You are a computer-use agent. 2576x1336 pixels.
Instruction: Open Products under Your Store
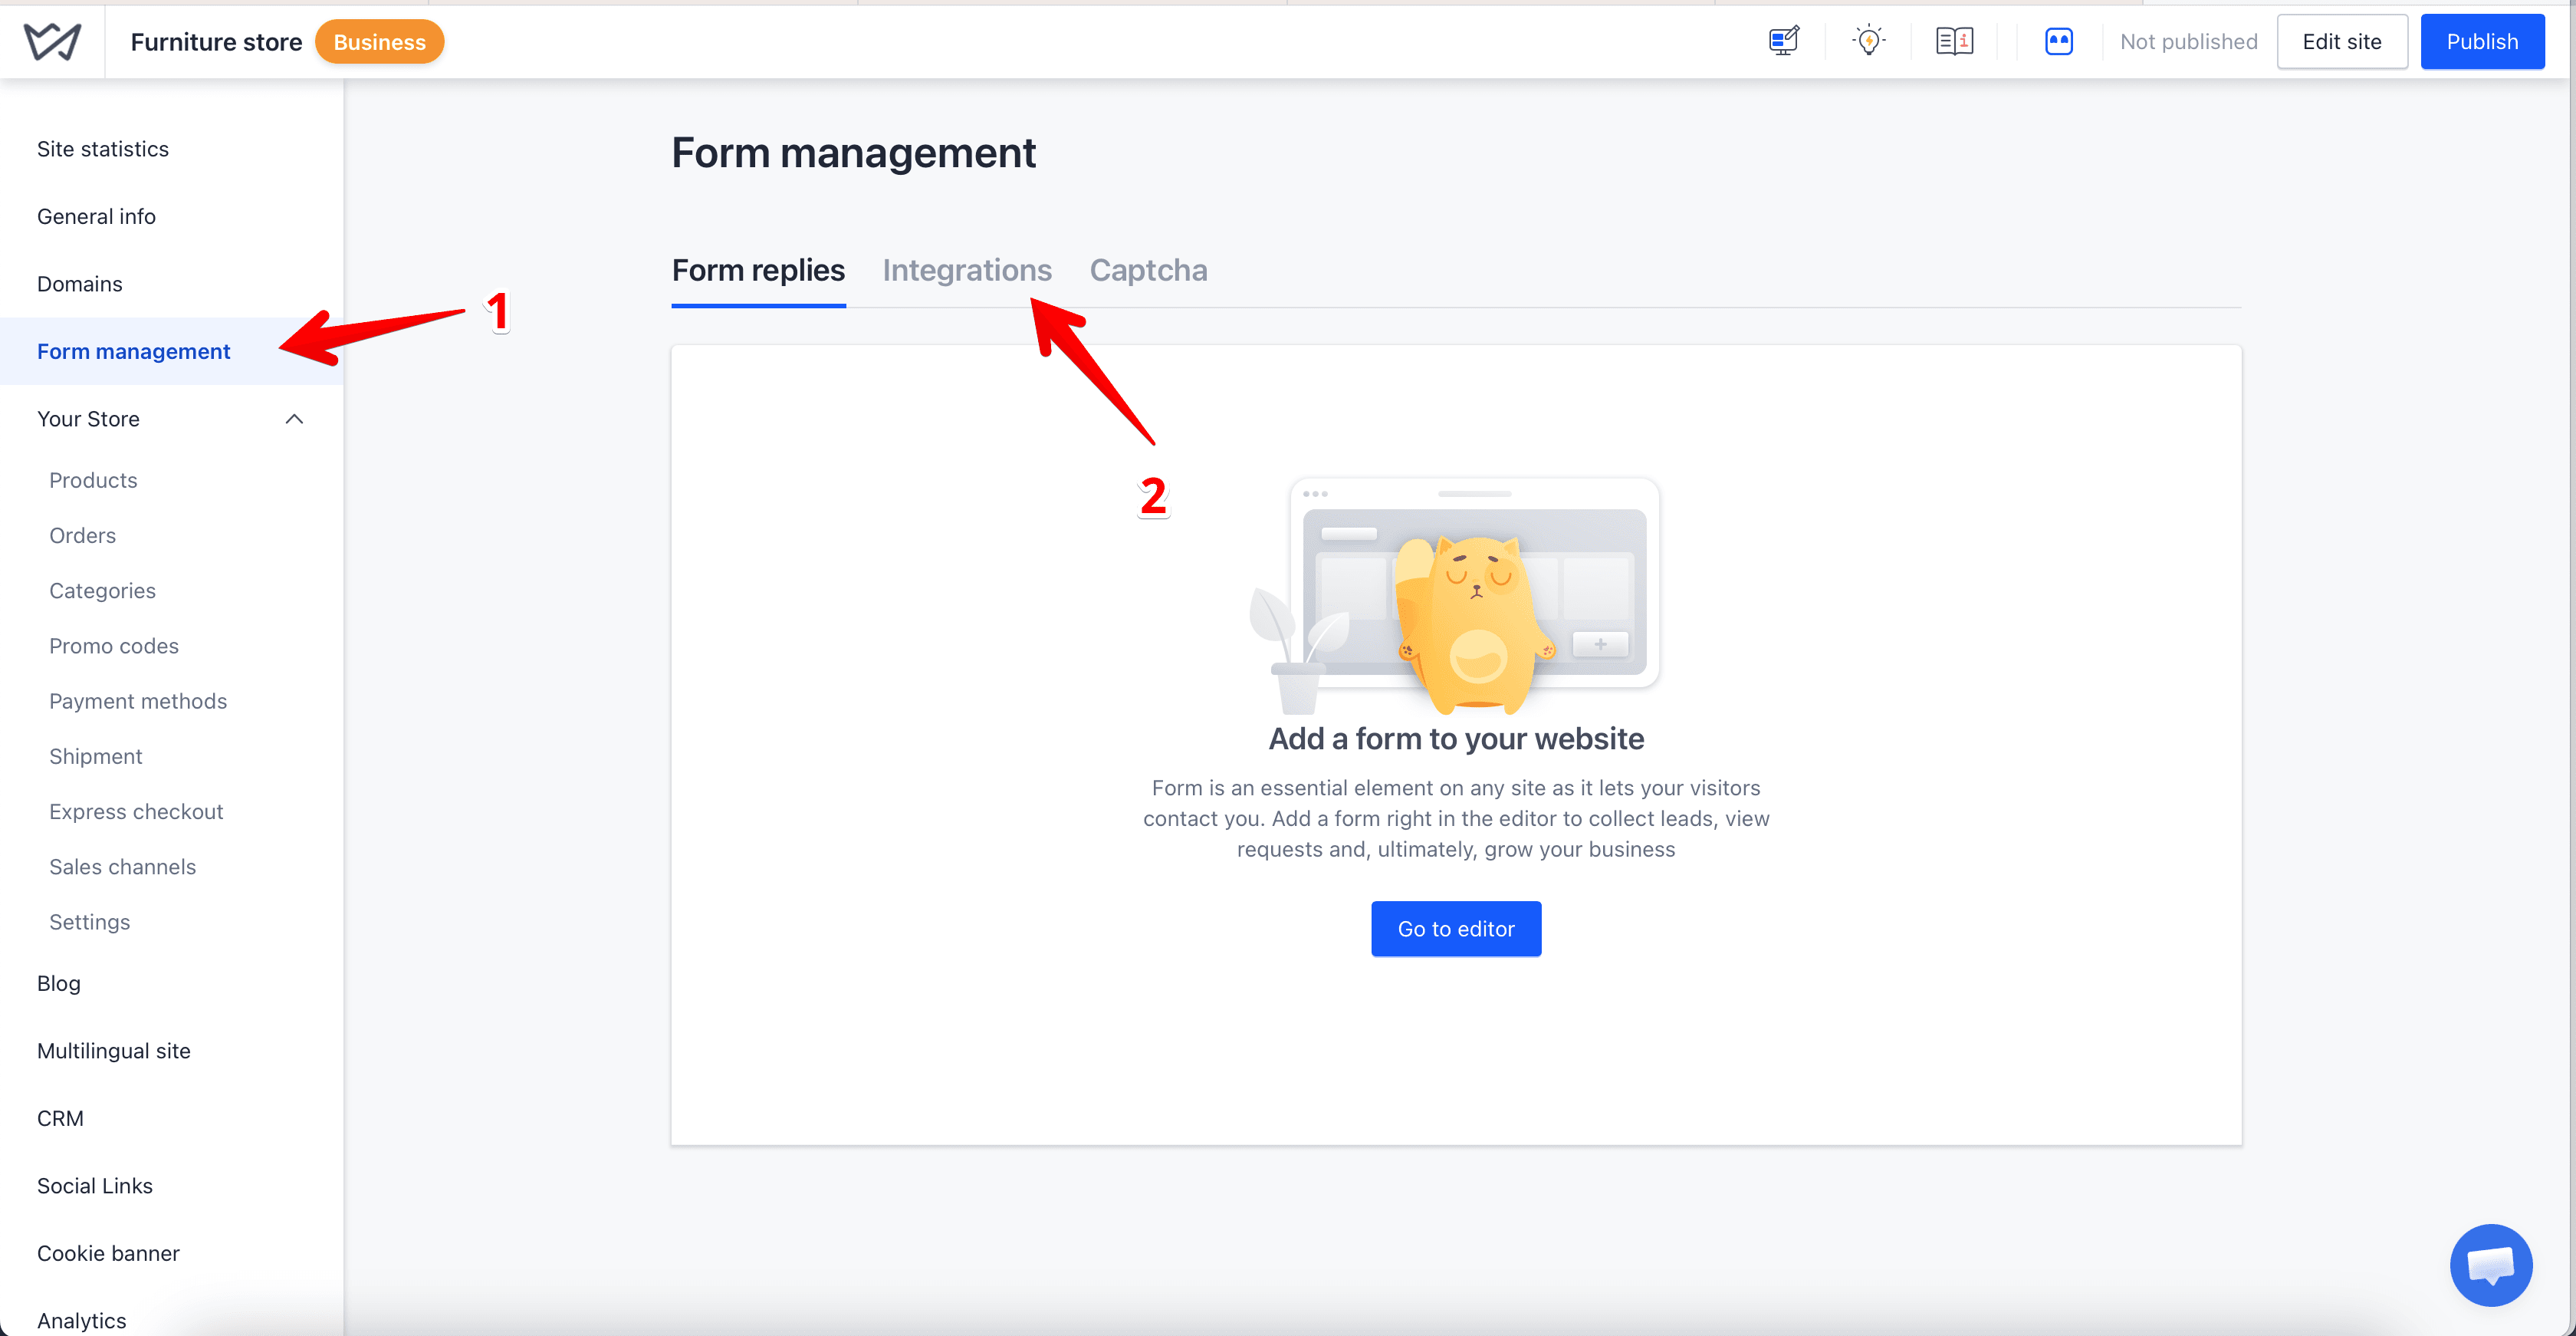point(93,480)
